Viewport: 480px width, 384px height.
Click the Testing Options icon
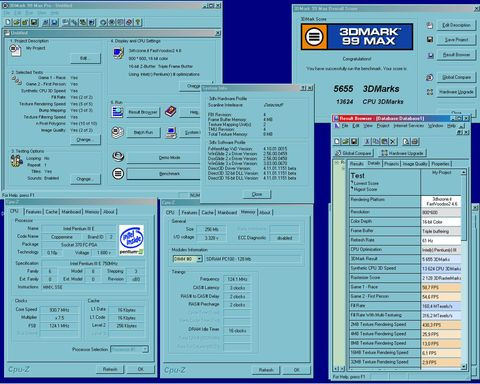pos(16,161)
